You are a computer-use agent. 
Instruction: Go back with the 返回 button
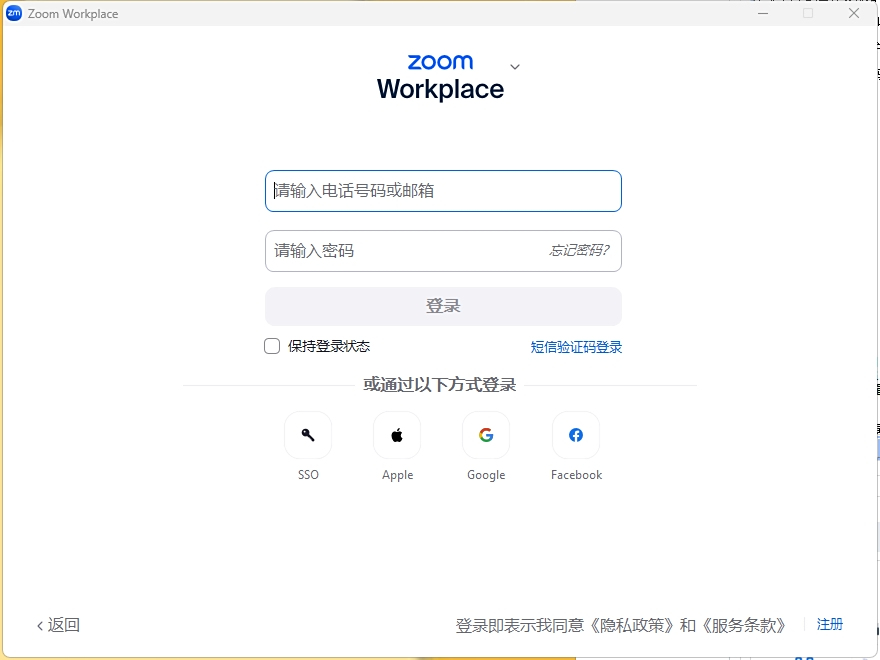click(x=58, y=625)
